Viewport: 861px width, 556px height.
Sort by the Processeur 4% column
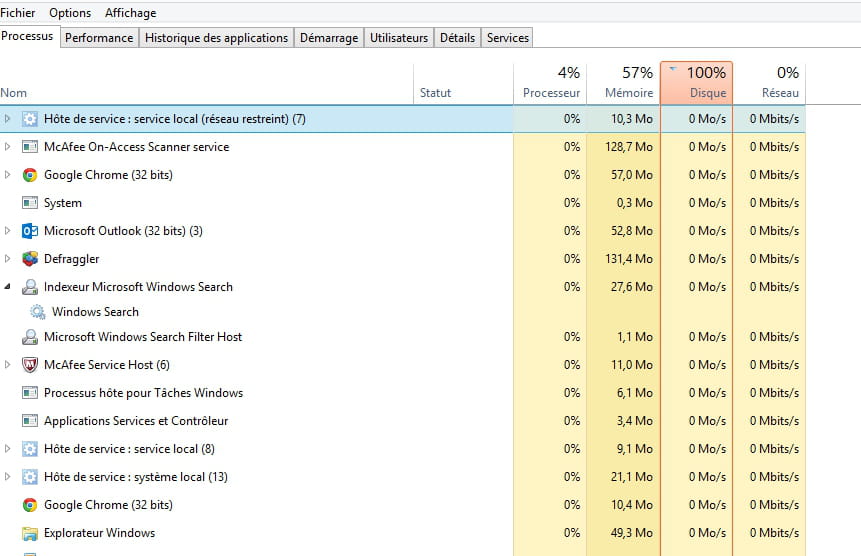[550, 83]
